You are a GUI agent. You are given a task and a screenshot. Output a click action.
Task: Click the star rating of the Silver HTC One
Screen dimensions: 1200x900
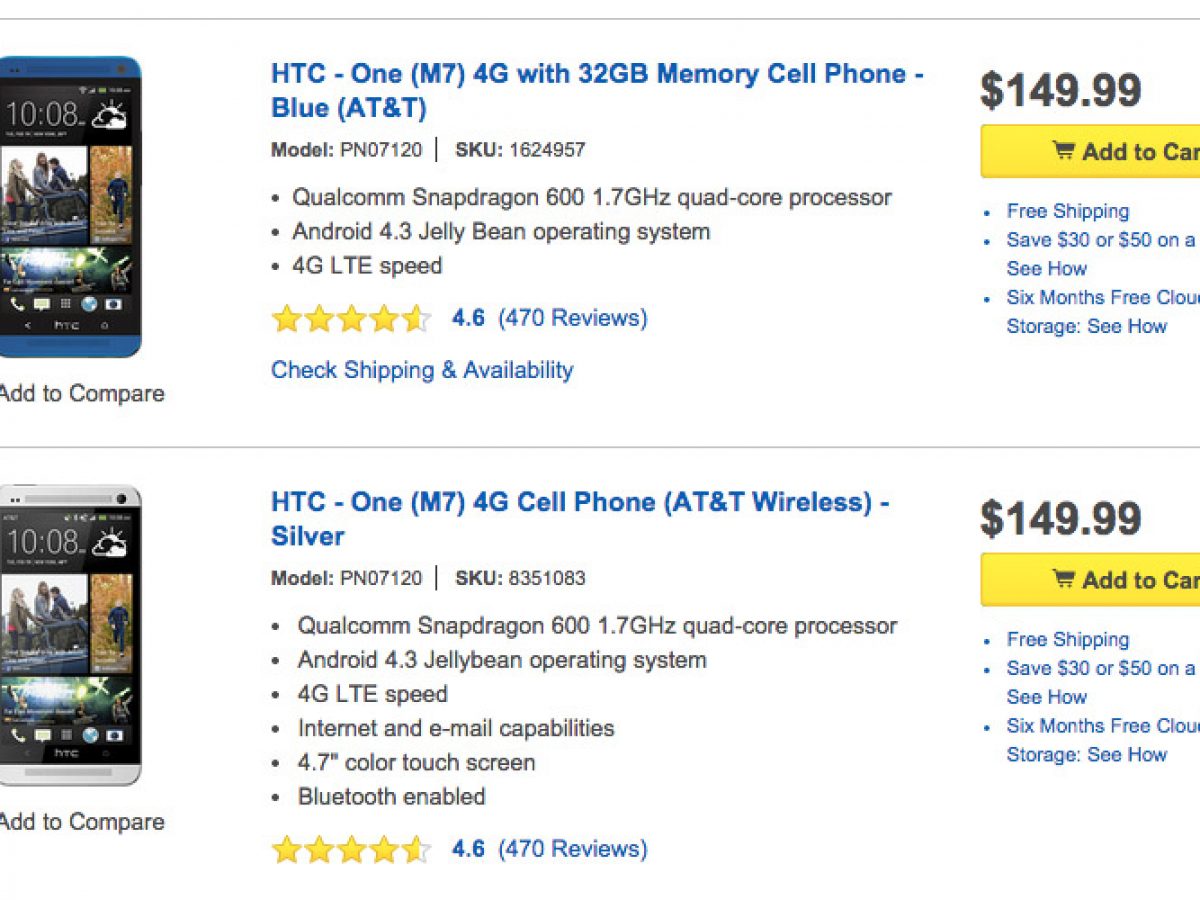coord(351,850)
